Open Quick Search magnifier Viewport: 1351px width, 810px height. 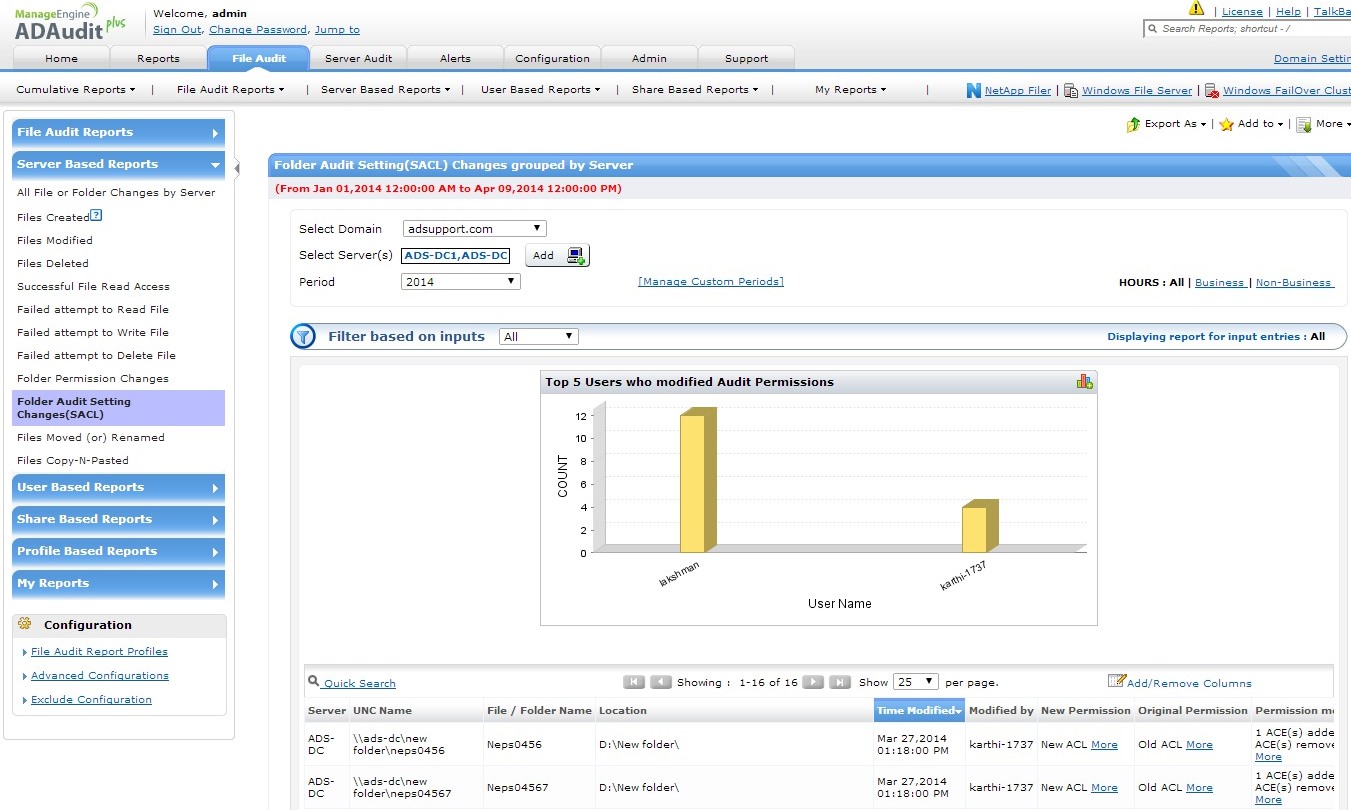[314, 682]
